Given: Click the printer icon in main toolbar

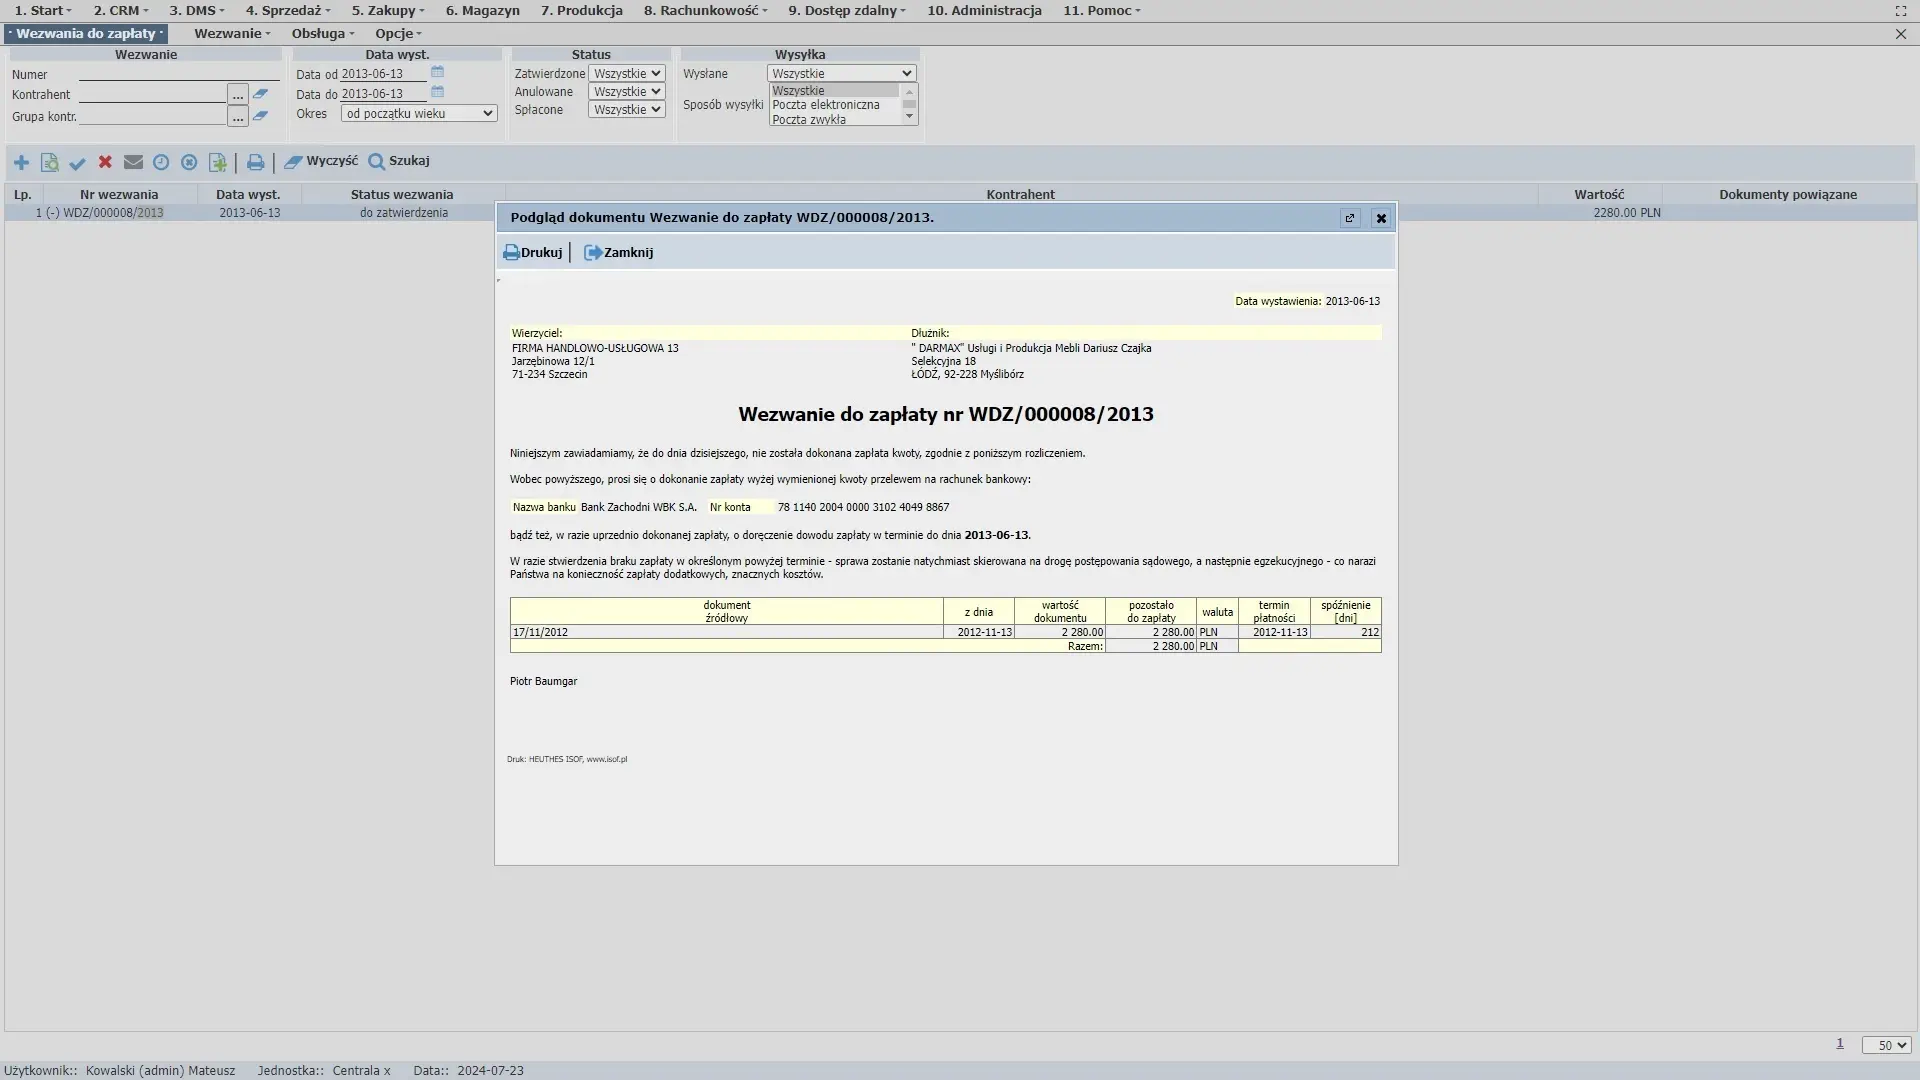Looking at the screenshot, I should (x=255, y=162).
